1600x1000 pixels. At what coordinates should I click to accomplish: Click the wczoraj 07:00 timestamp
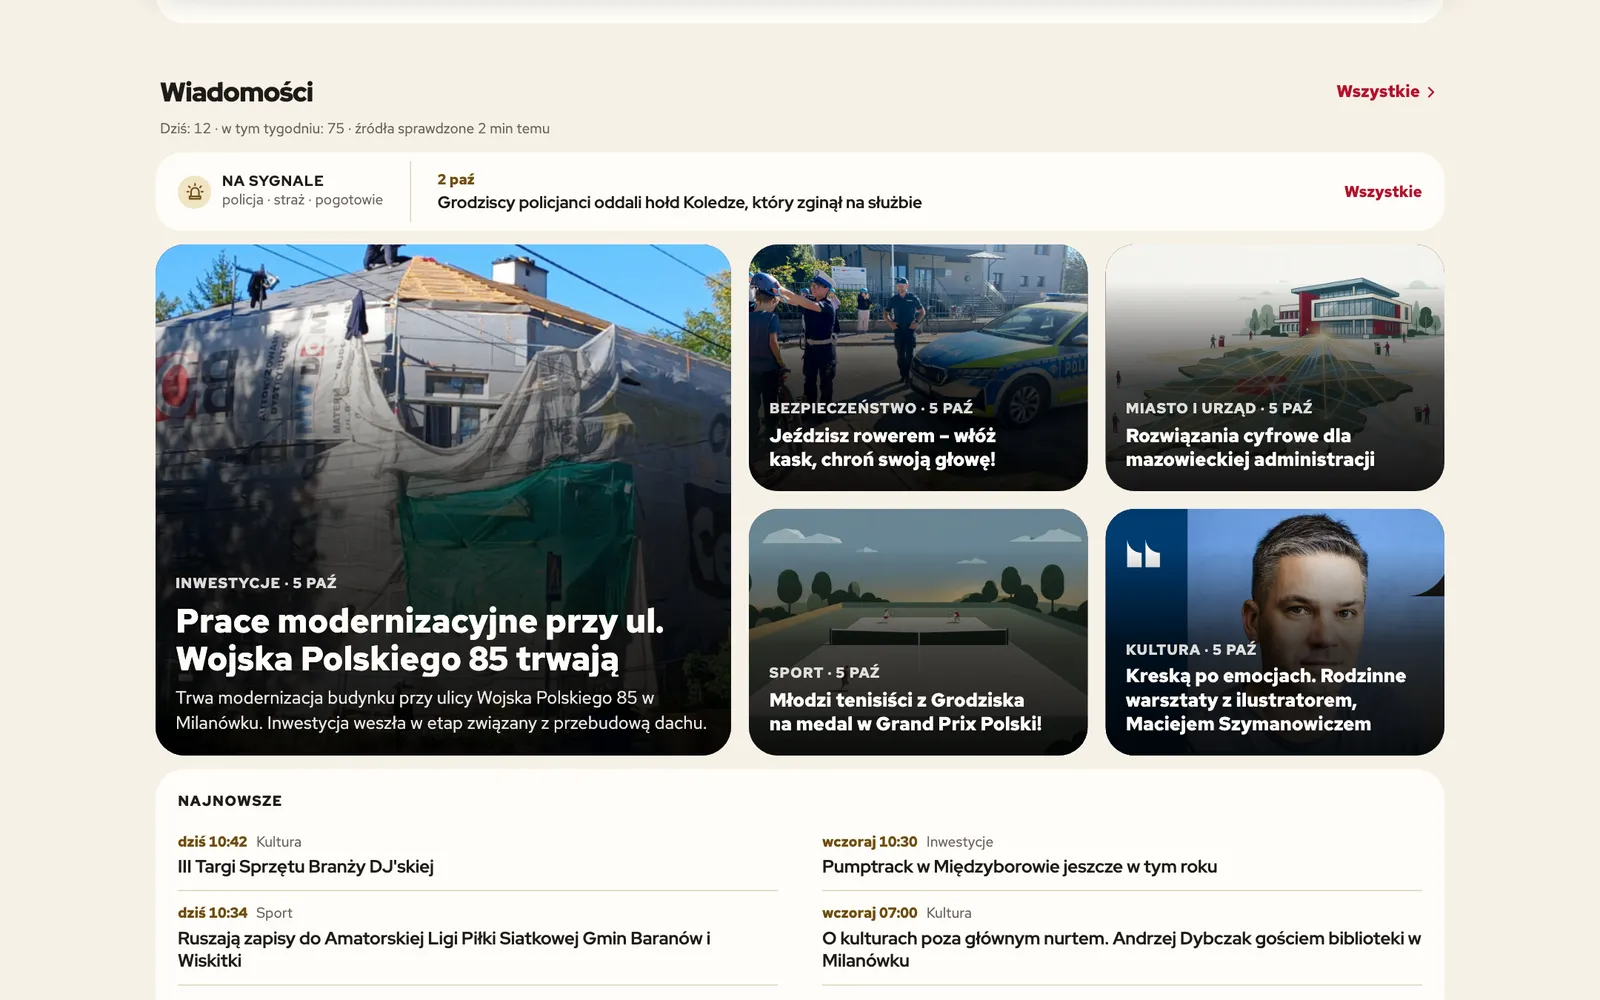pos(869,913)
